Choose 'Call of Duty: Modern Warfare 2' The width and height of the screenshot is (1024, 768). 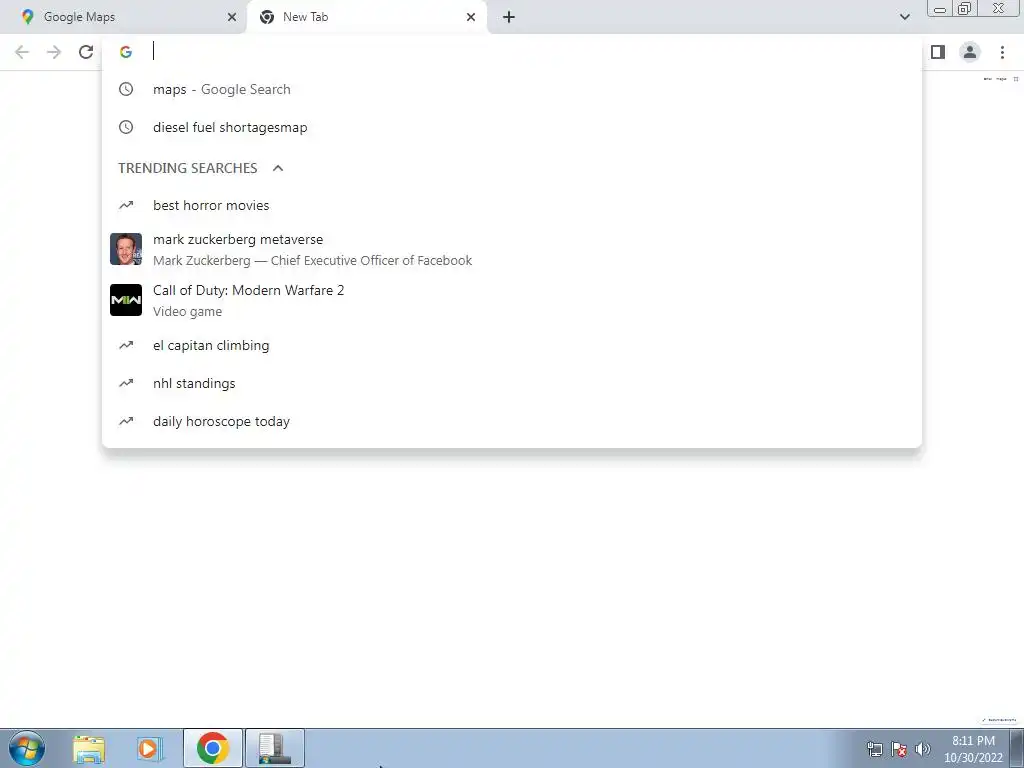point(512,300)
